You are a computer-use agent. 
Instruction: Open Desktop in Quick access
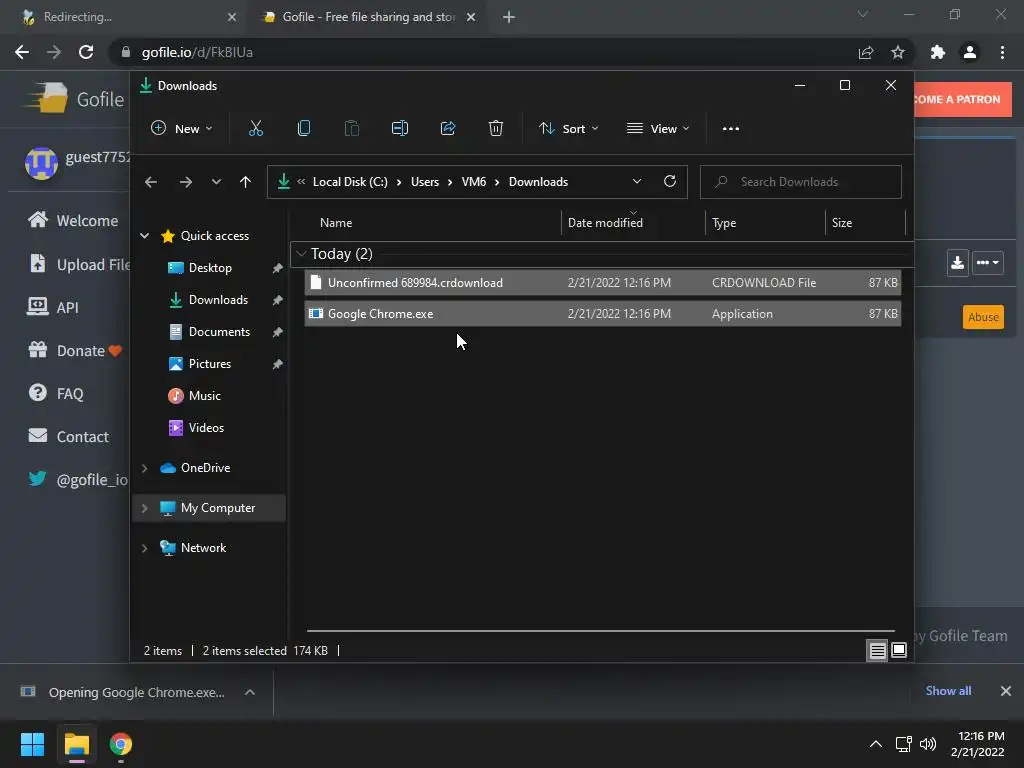(210, 268)
